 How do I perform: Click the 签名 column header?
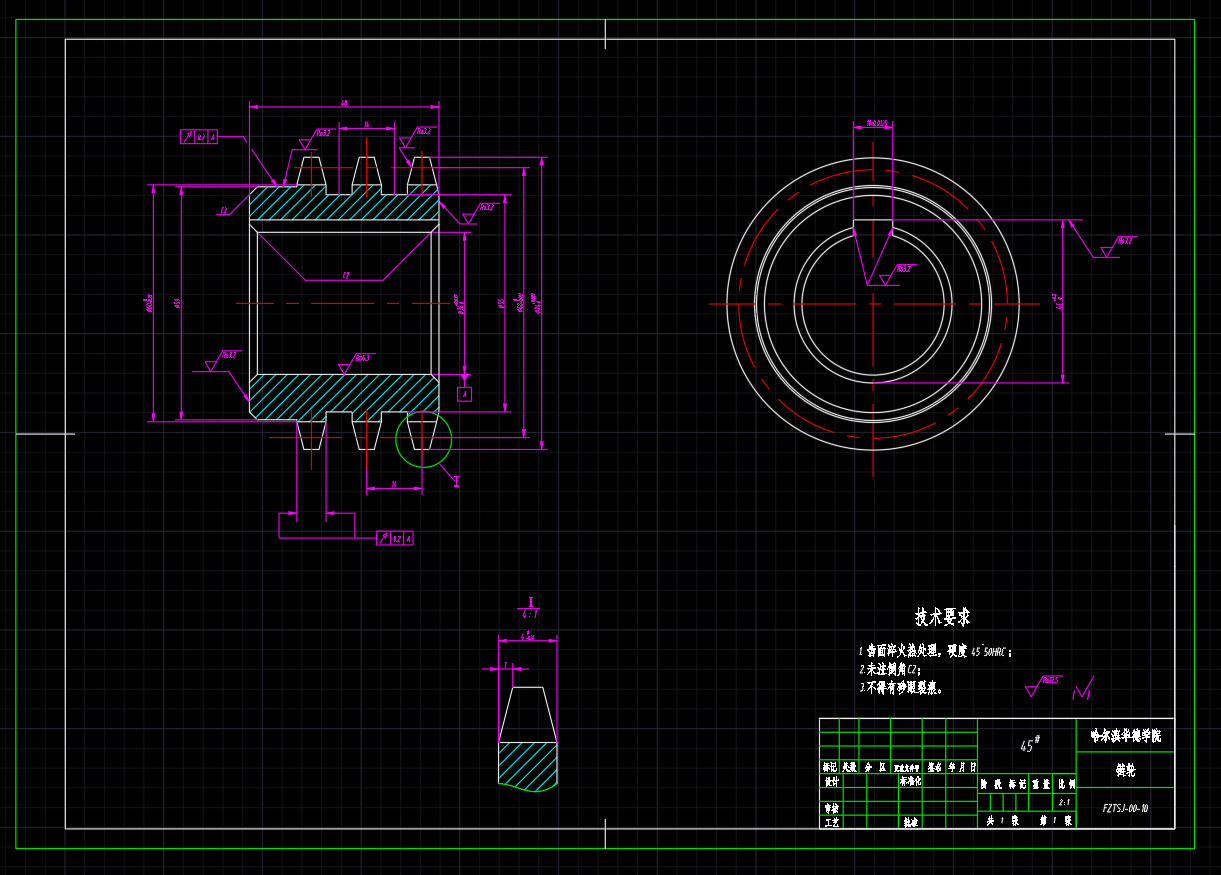coord(935,767)
